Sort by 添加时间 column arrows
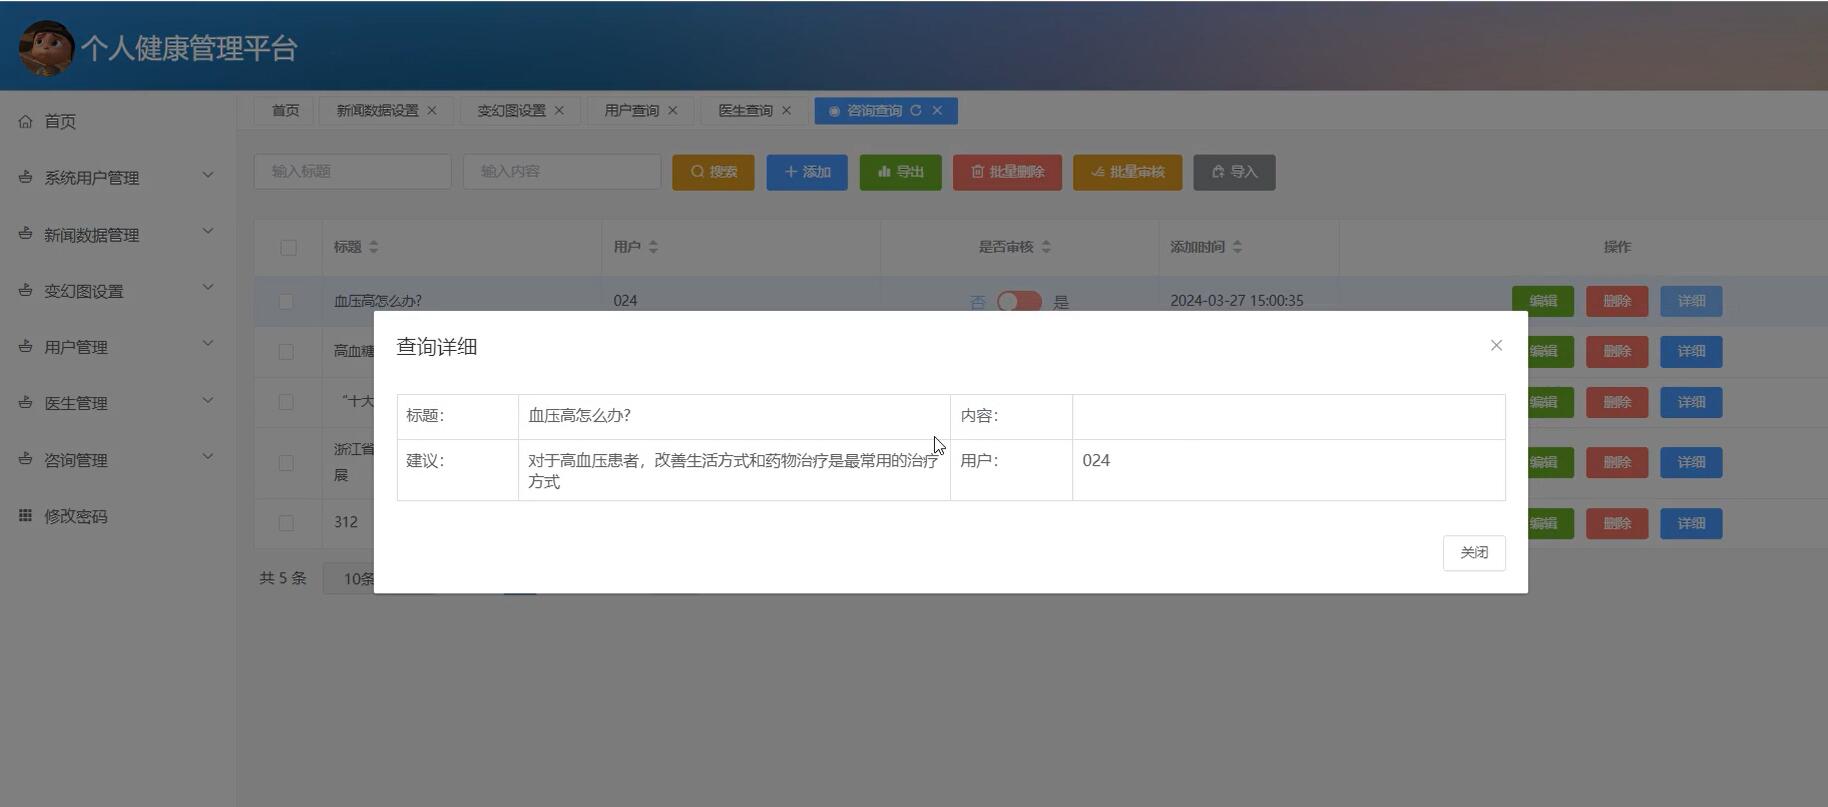The height and width of the screenshot is (807, 1828). pyautogui.click(x=1237, y=247)
